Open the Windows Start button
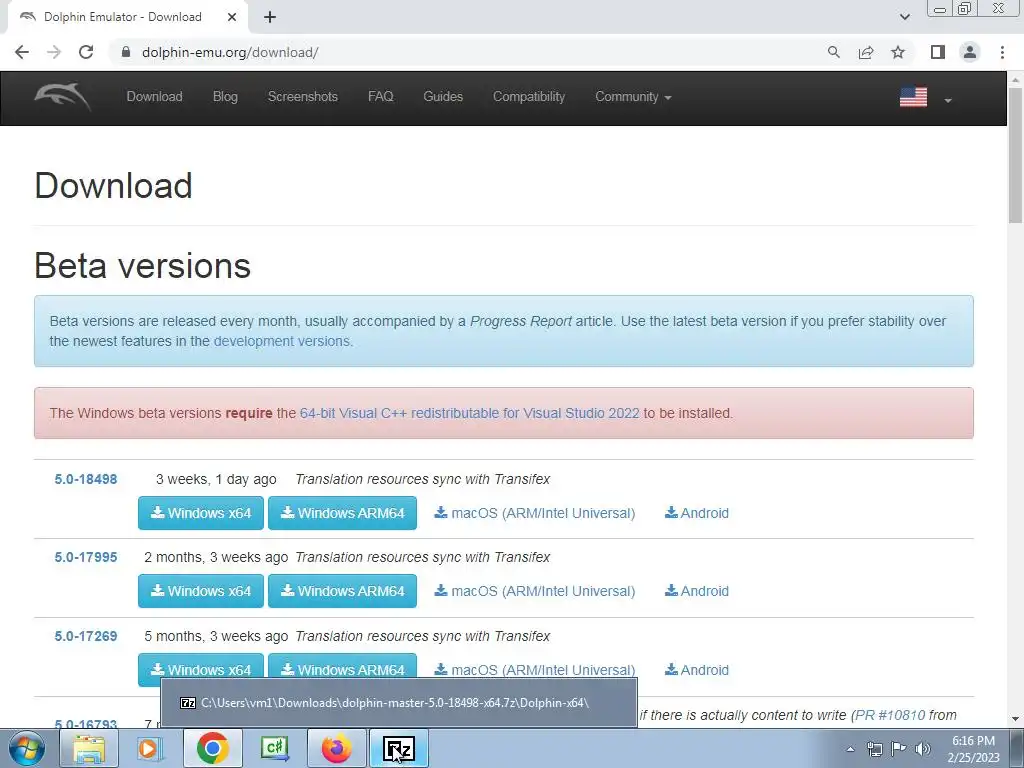This screenshot has height=768, width=1024. click(x=26, y=748)
